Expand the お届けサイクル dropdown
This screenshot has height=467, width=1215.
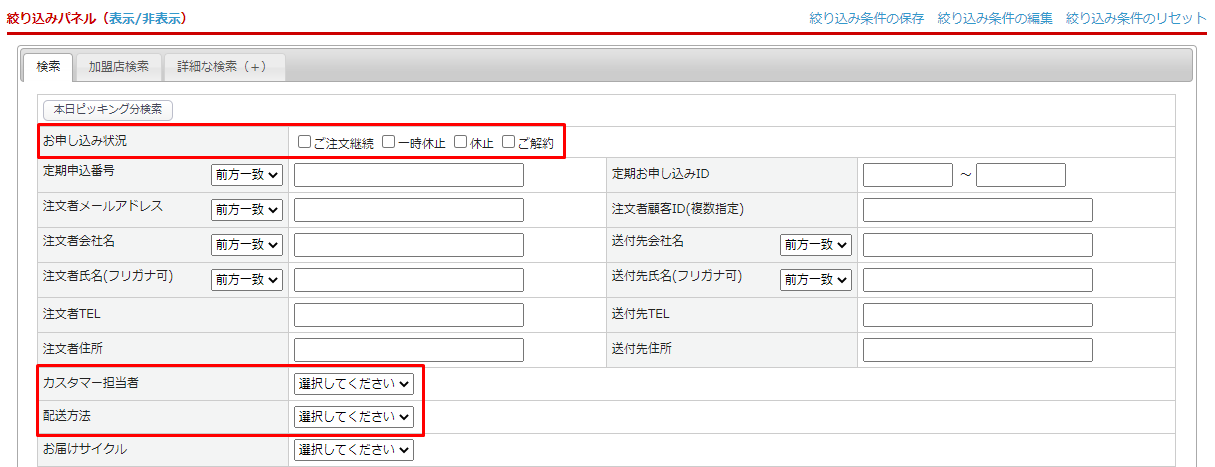[x=353, y=450]
